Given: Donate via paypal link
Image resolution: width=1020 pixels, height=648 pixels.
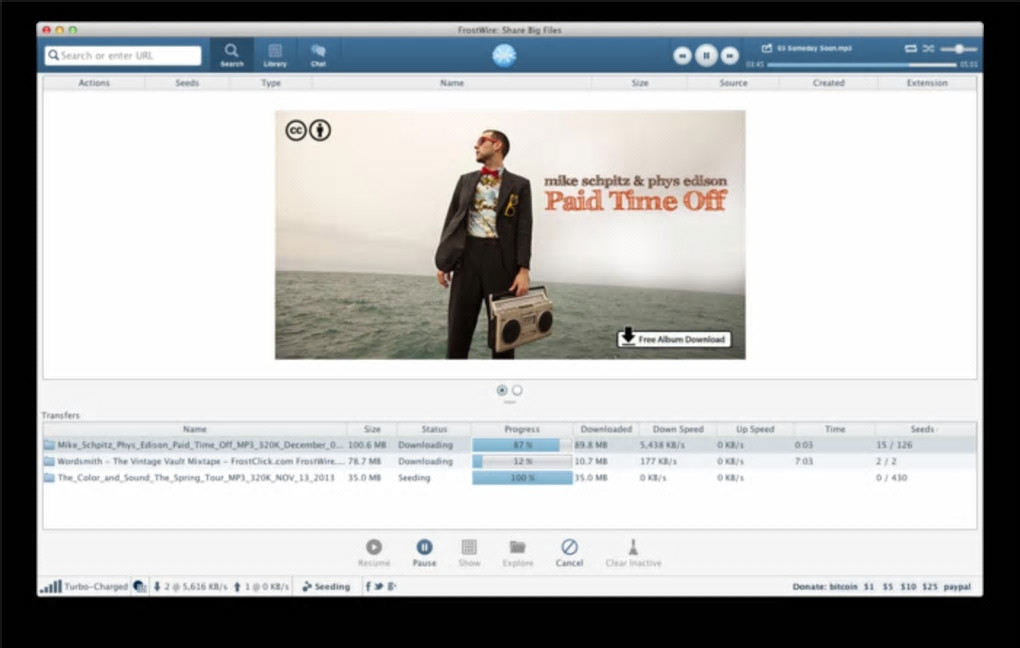Looking at the screenshot, I should [x=957, y=586].
